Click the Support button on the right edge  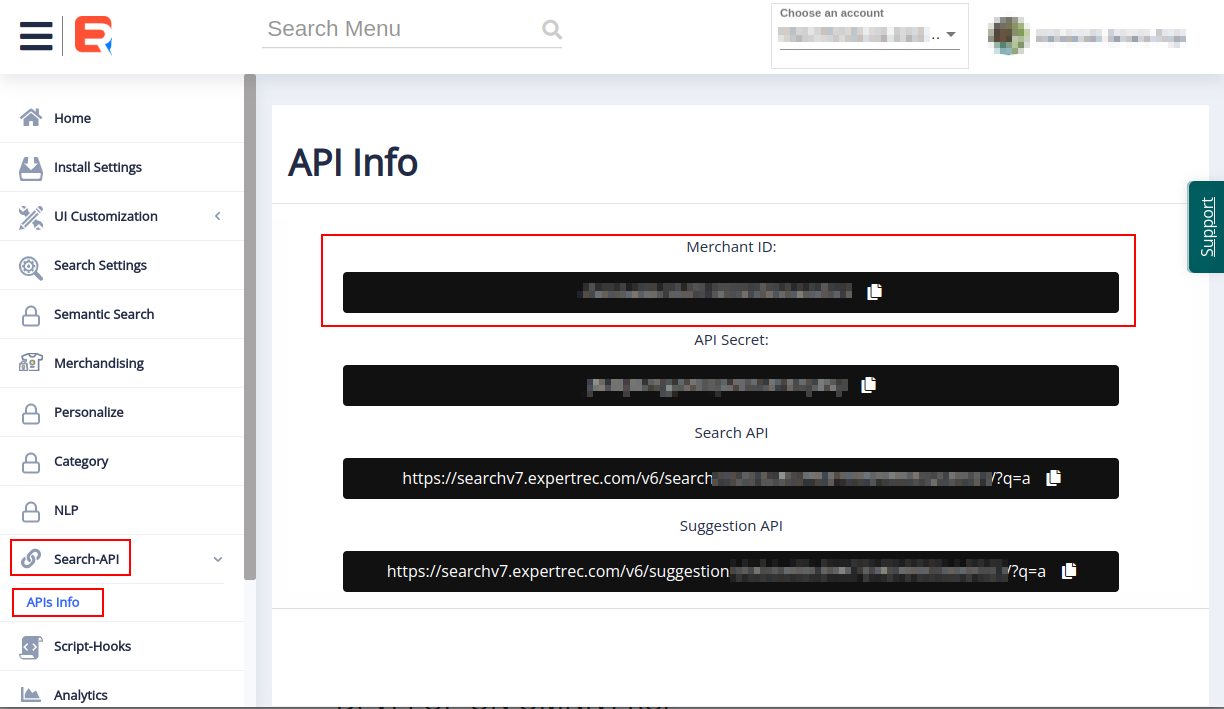point(1206,227)
